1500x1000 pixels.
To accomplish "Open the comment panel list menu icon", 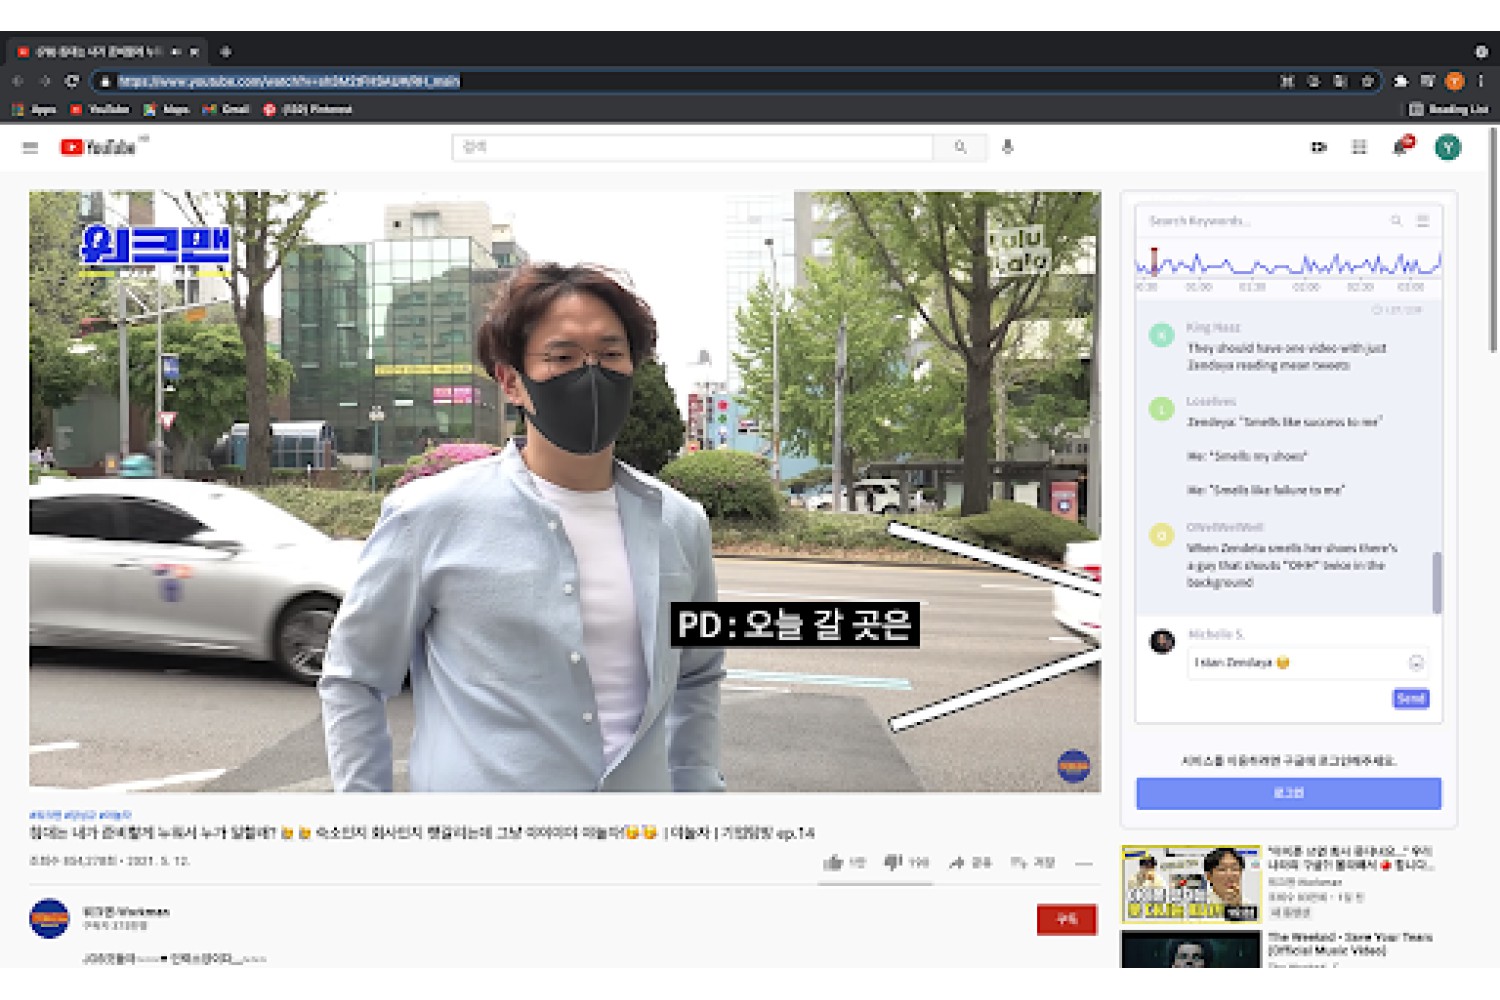I will coord(1422,221).
